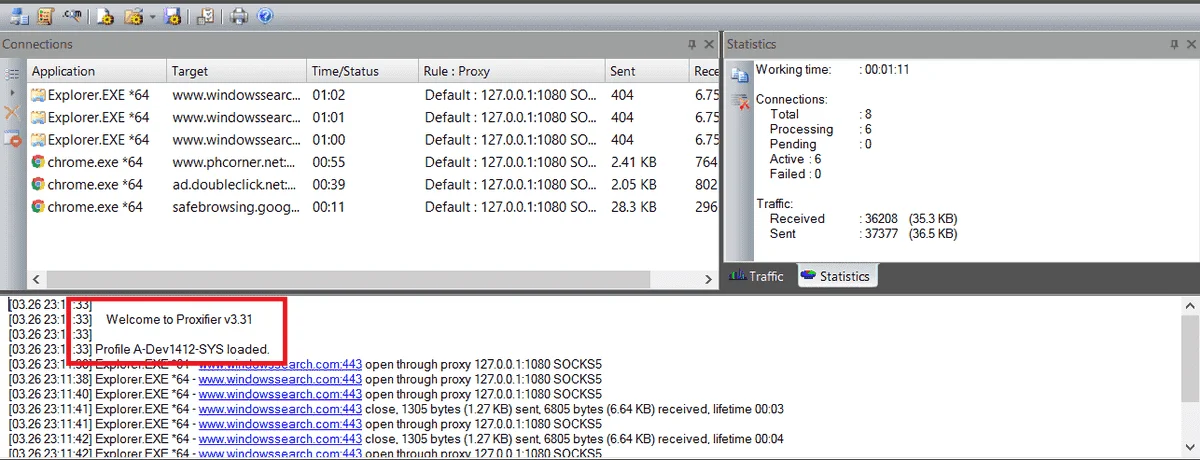Click the Open Profile folder icon

coord(133,16)
